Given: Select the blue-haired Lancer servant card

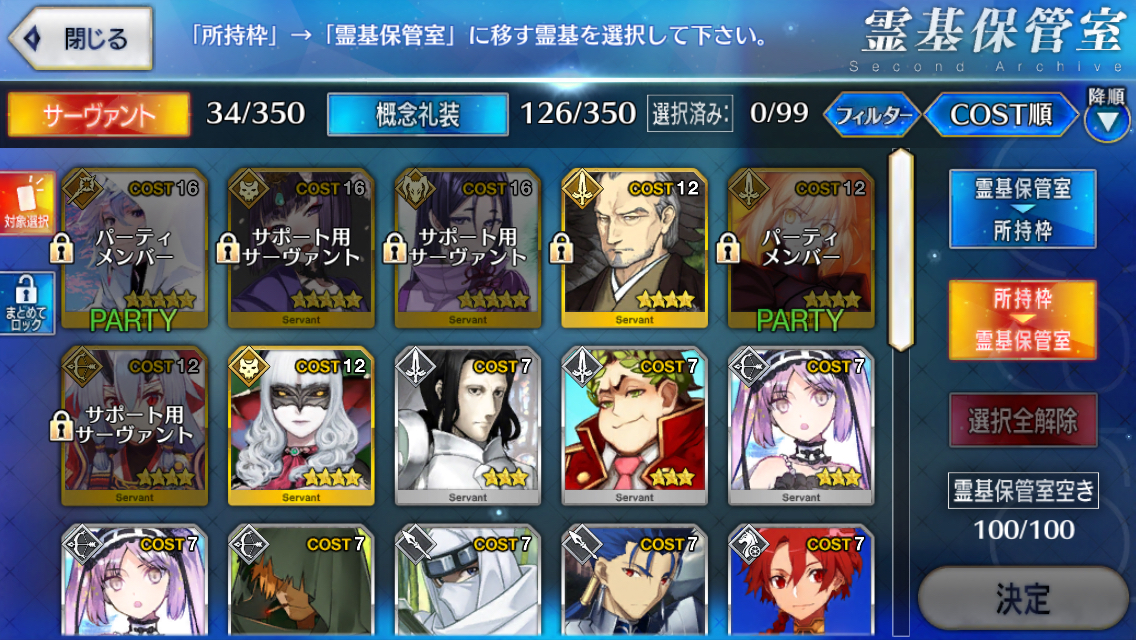Looking at the screenshot, I should point(634,582).
